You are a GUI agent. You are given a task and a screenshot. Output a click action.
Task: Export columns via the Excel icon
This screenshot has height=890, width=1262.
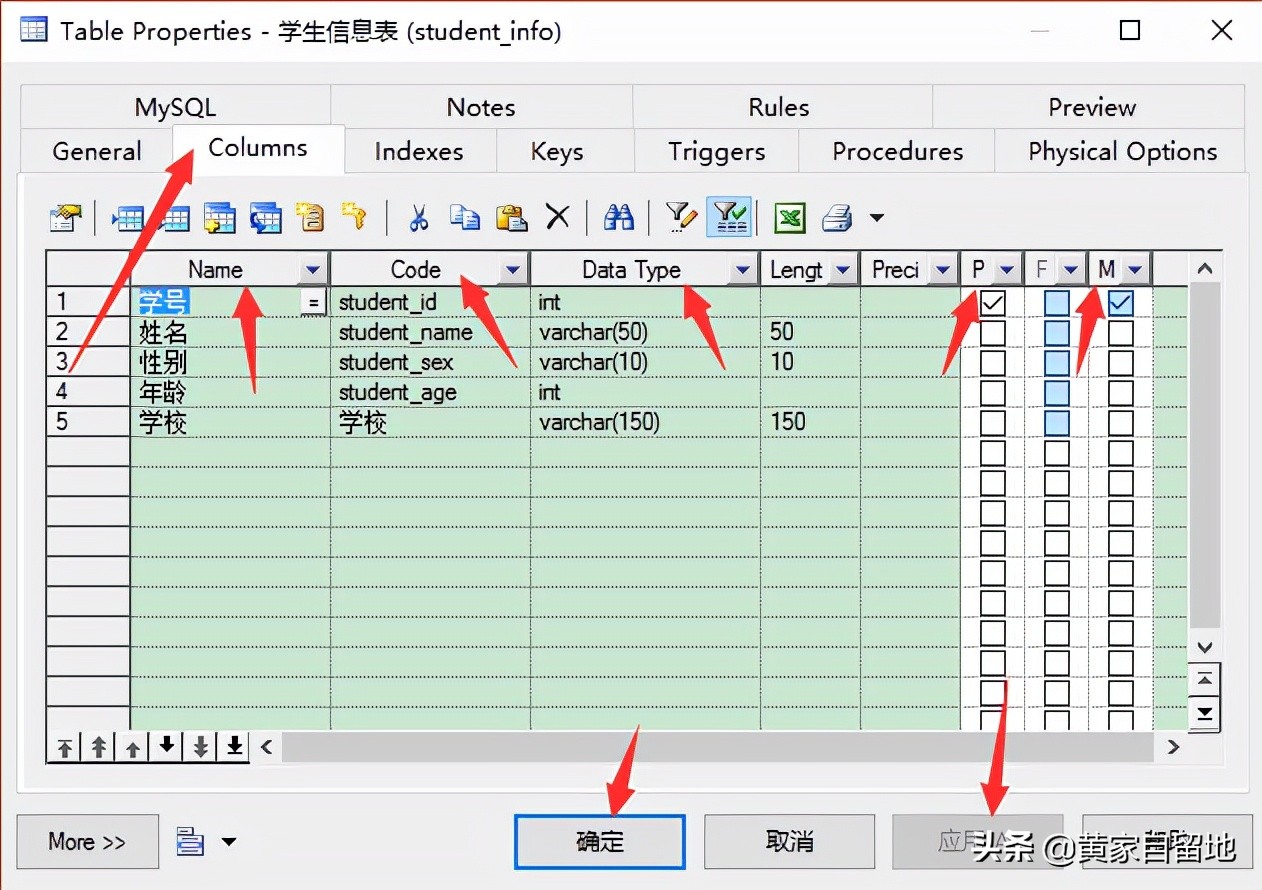click(790, 217)
